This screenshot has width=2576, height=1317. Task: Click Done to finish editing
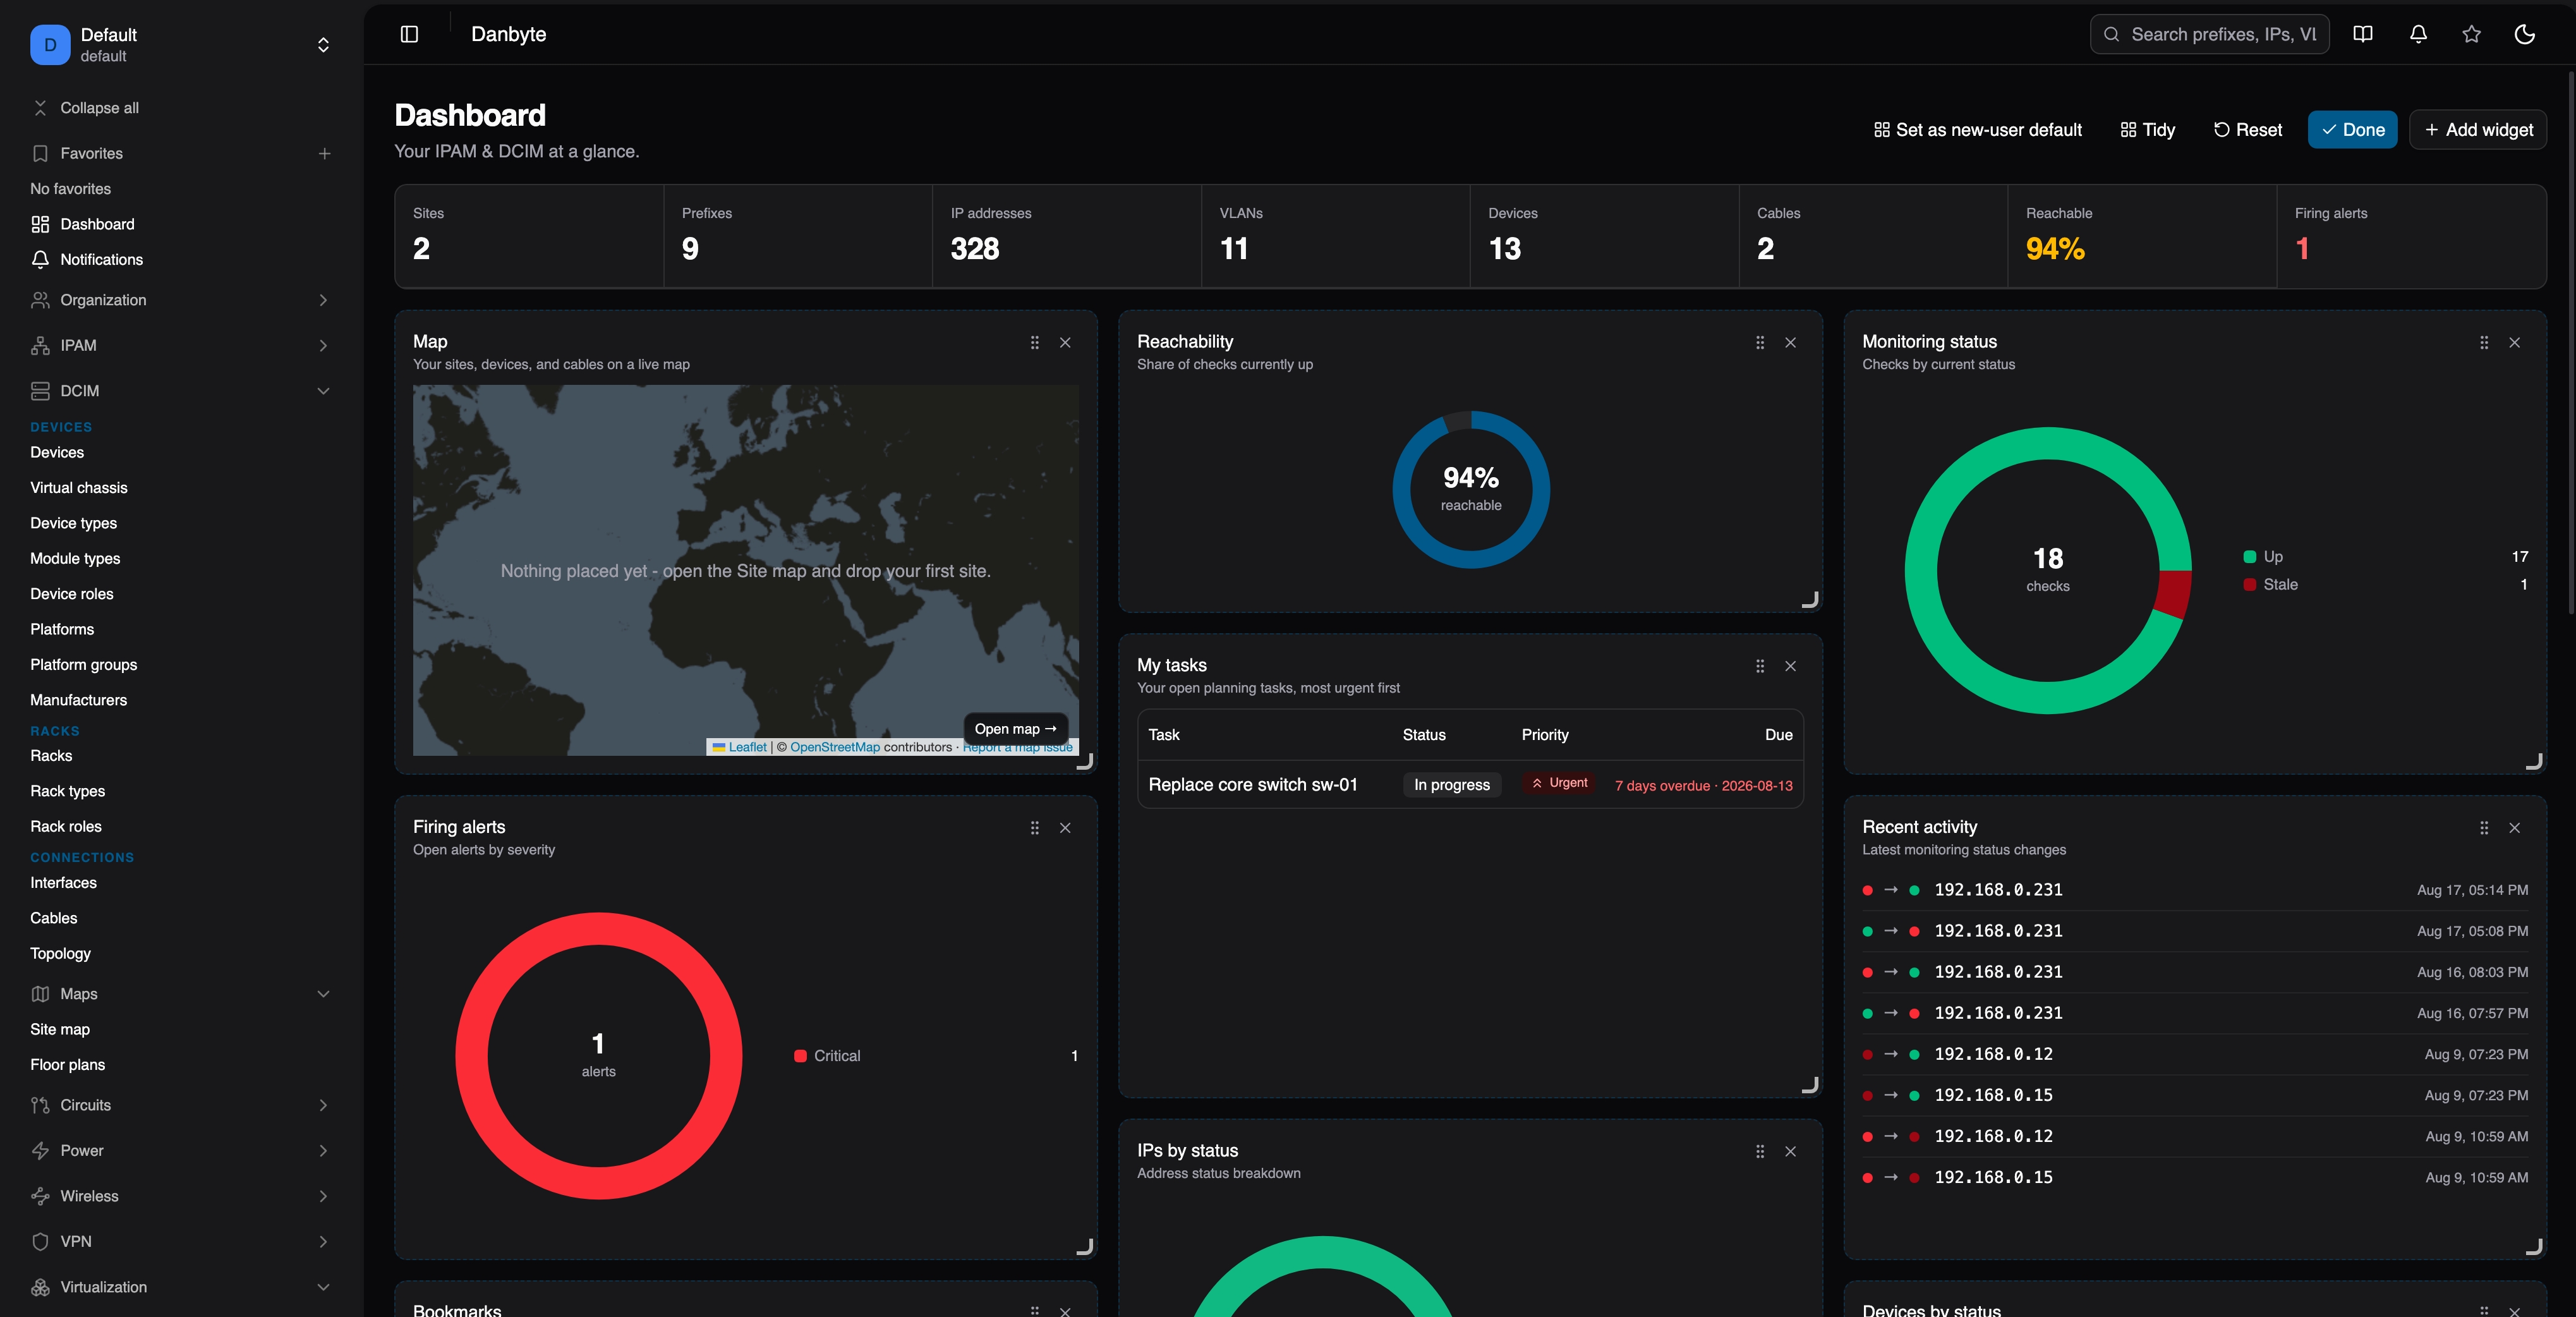coord(2352,130)
